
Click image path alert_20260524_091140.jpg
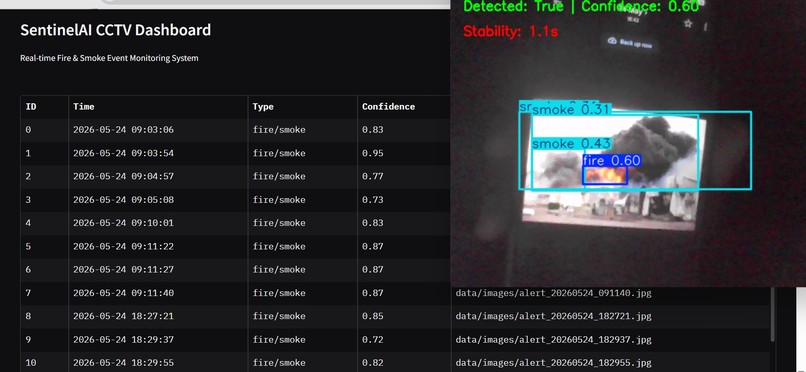554,293
